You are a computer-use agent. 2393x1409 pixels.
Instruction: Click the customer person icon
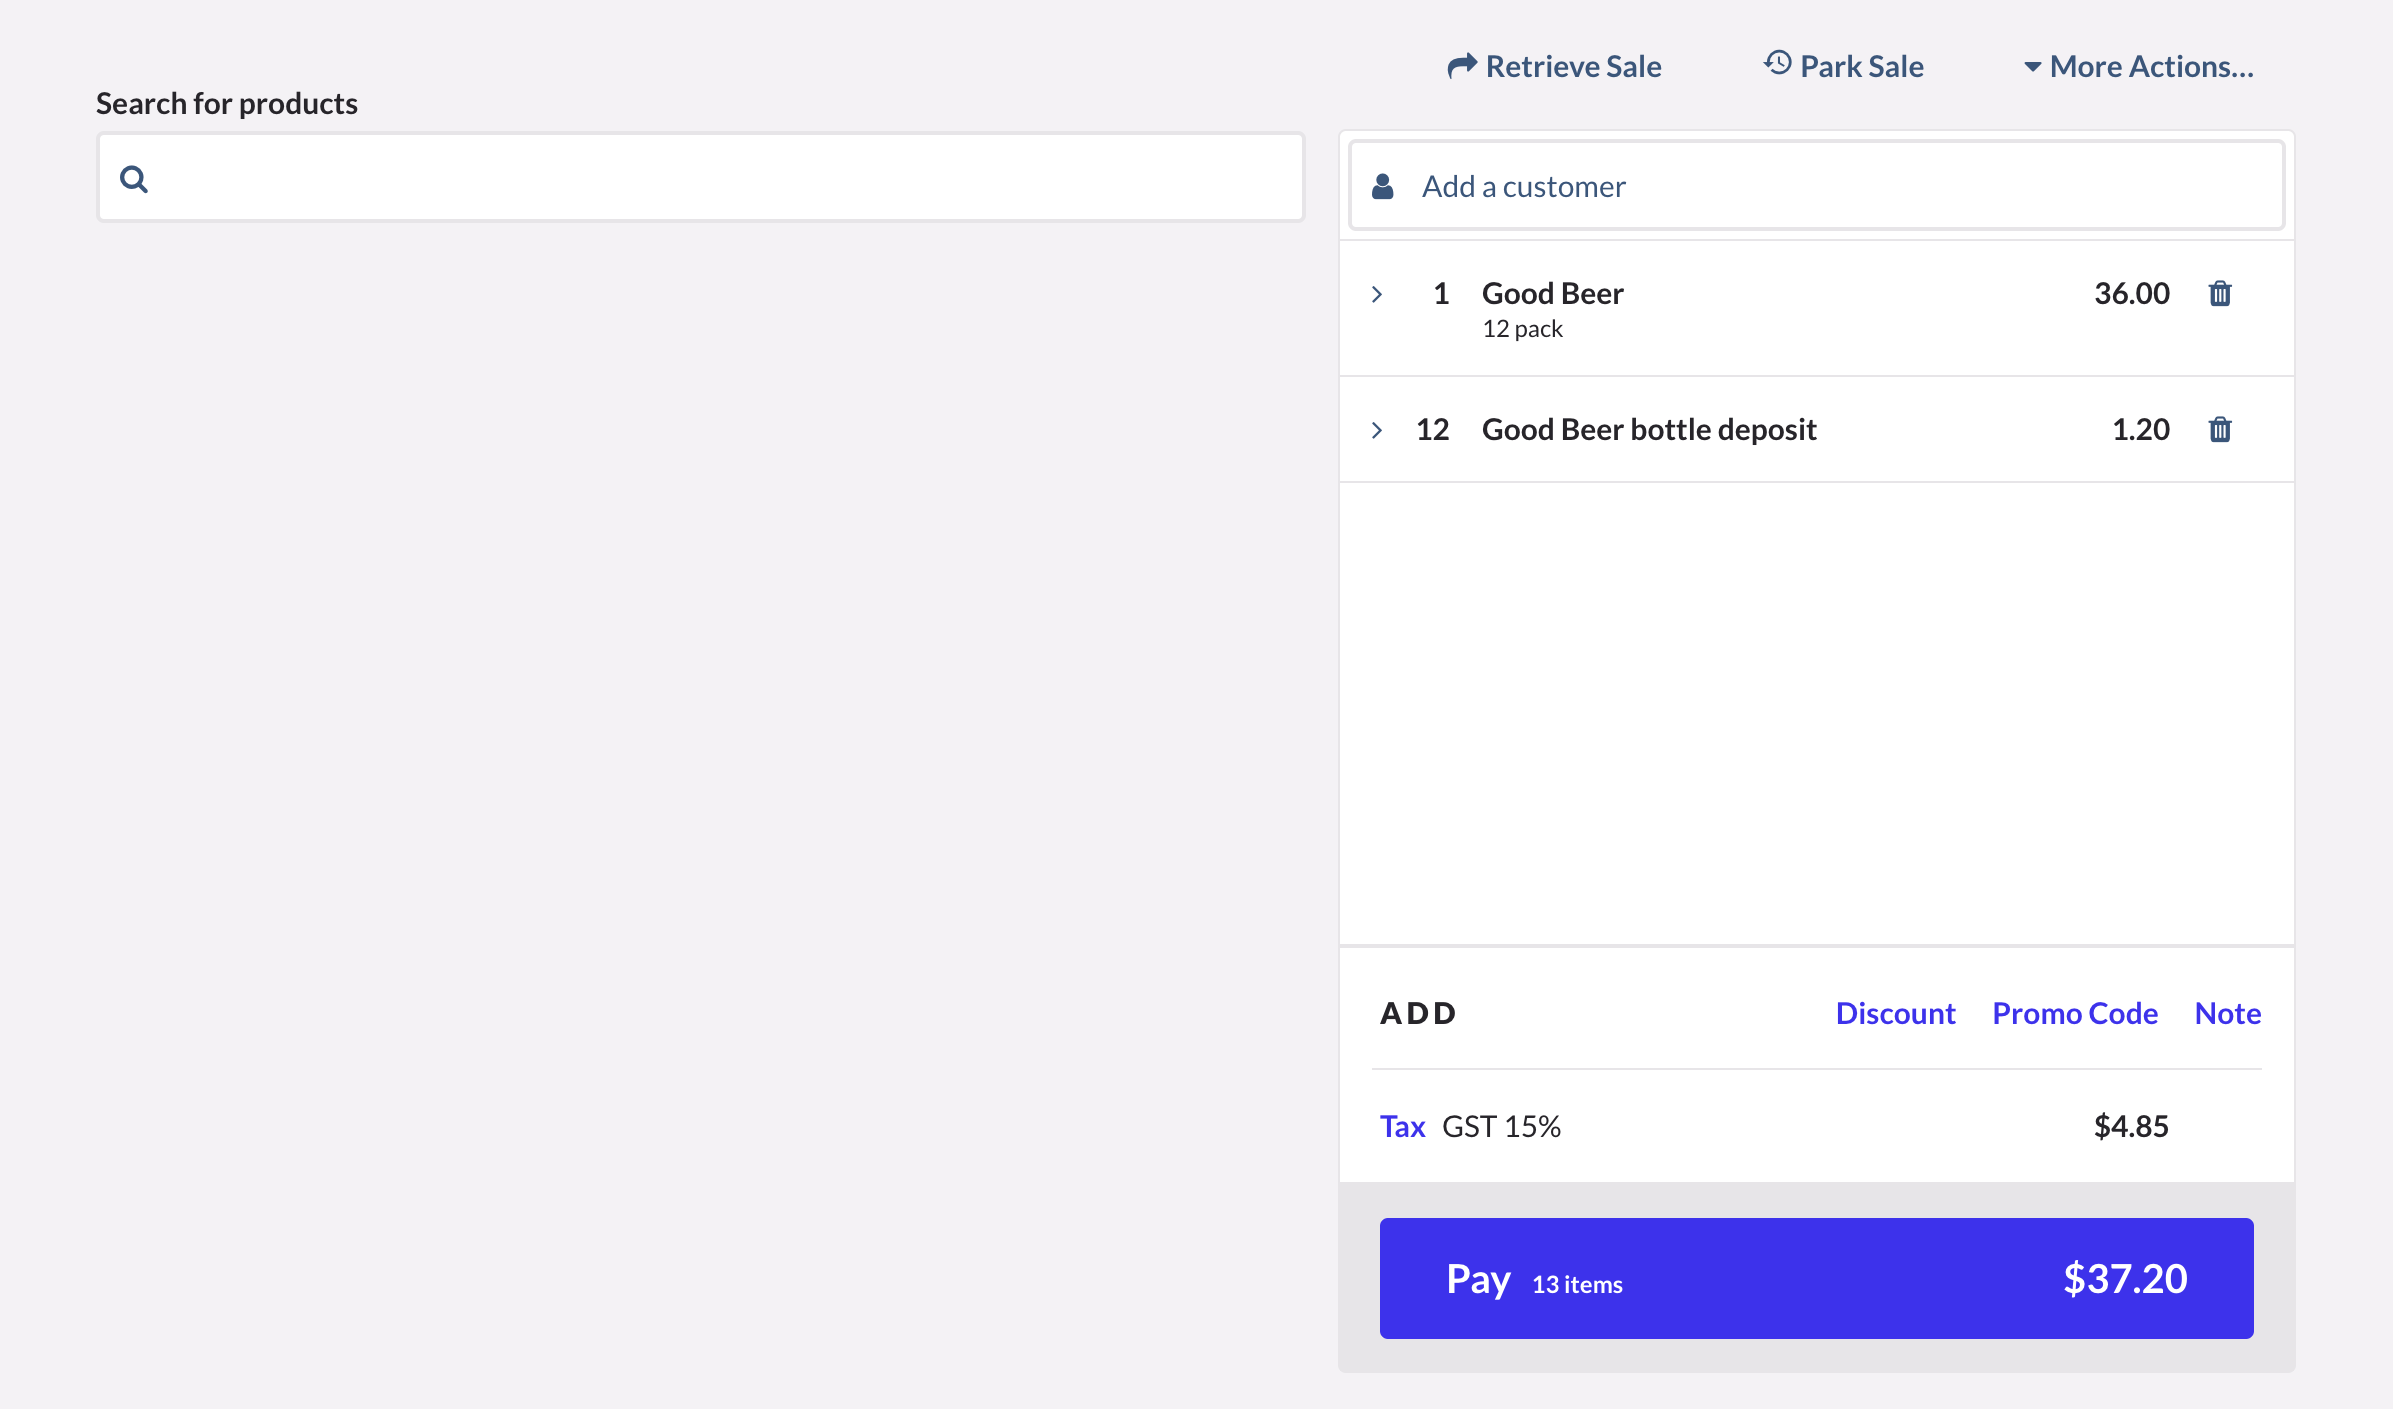click(x=1383, y=187)
